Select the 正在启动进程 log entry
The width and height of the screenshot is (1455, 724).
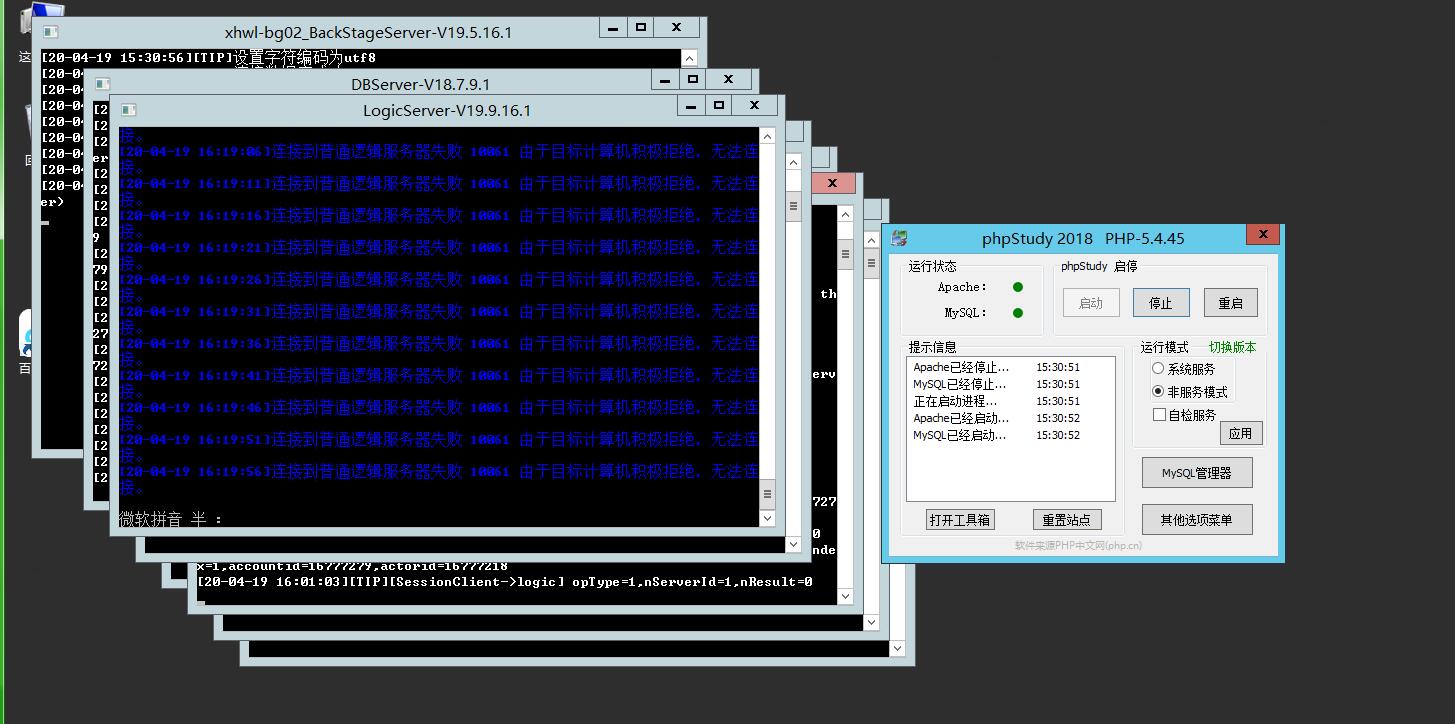[955, 401]
